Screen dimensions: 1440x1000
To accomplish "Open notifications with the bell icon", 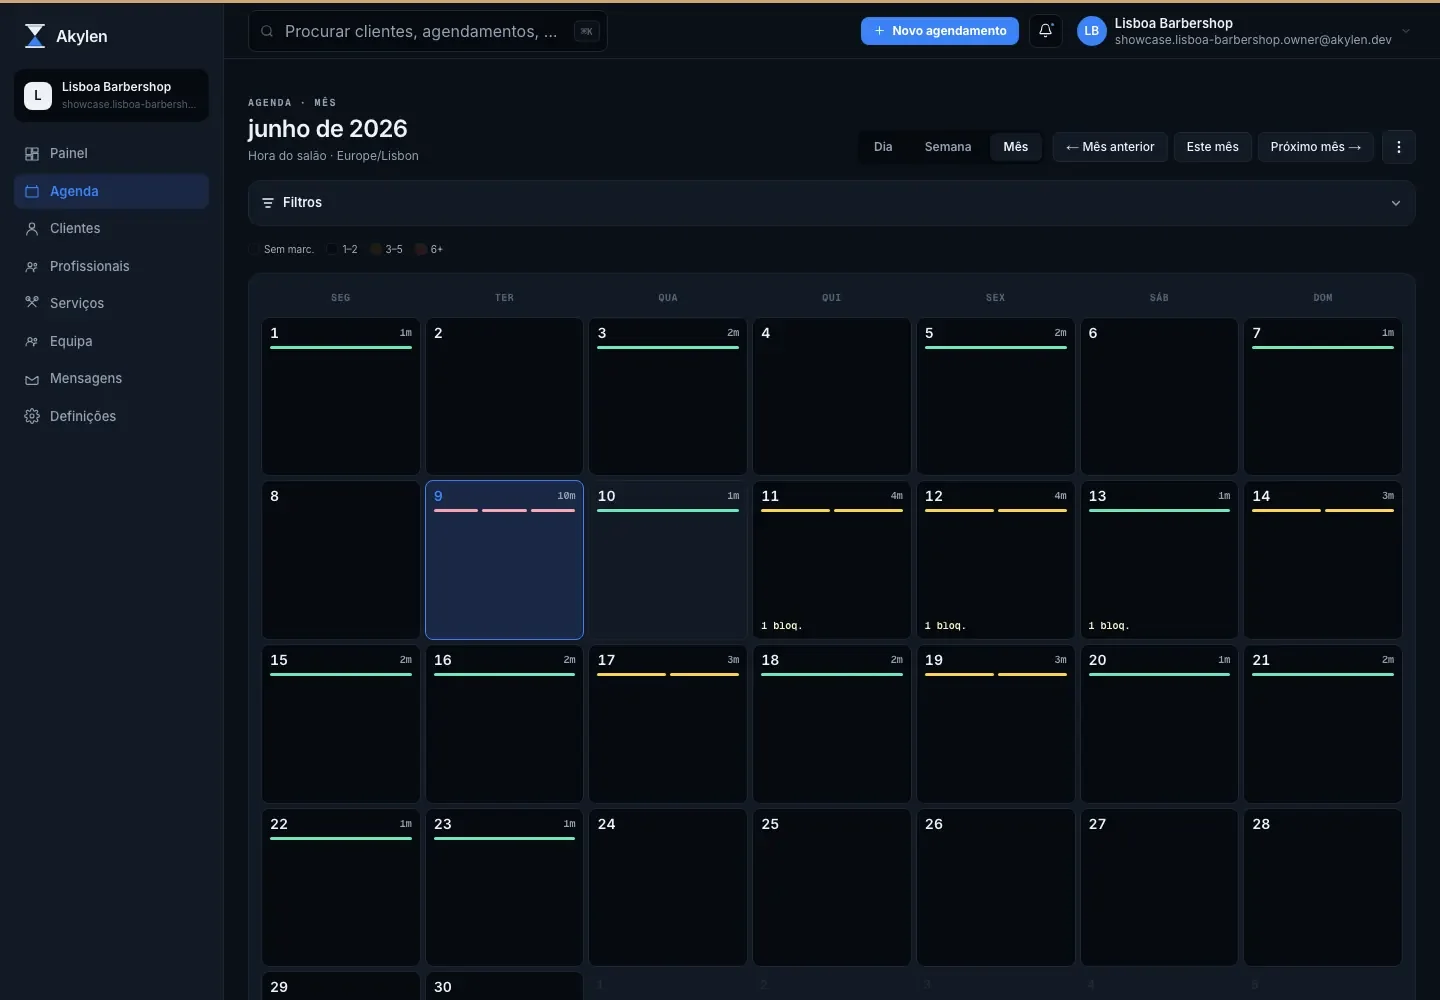I will click(1046, 31).
